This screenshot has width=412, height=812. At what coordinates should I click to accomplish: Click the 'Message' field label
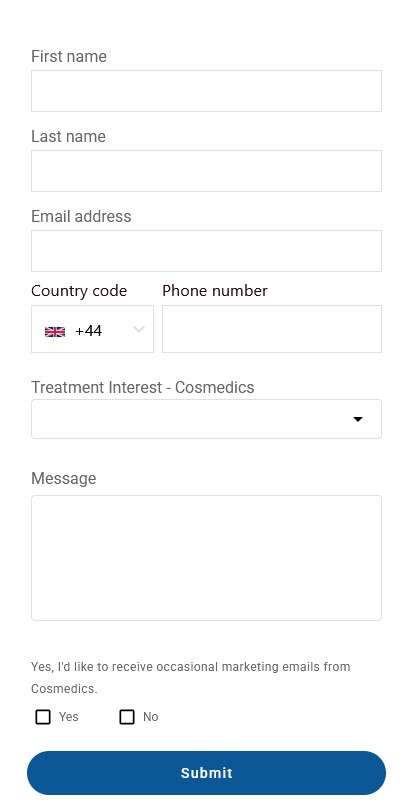pos(64,478)
